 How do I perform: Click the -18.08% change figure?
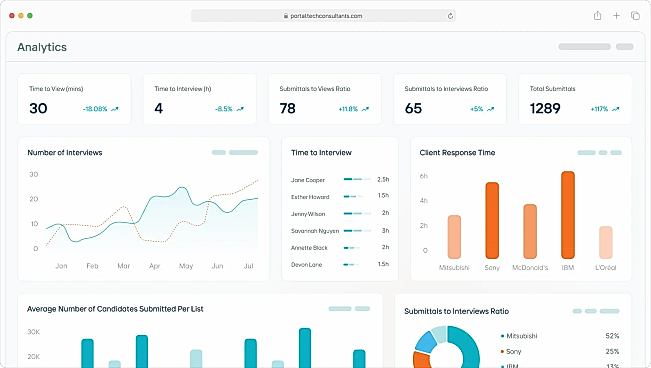click(95, 109)
